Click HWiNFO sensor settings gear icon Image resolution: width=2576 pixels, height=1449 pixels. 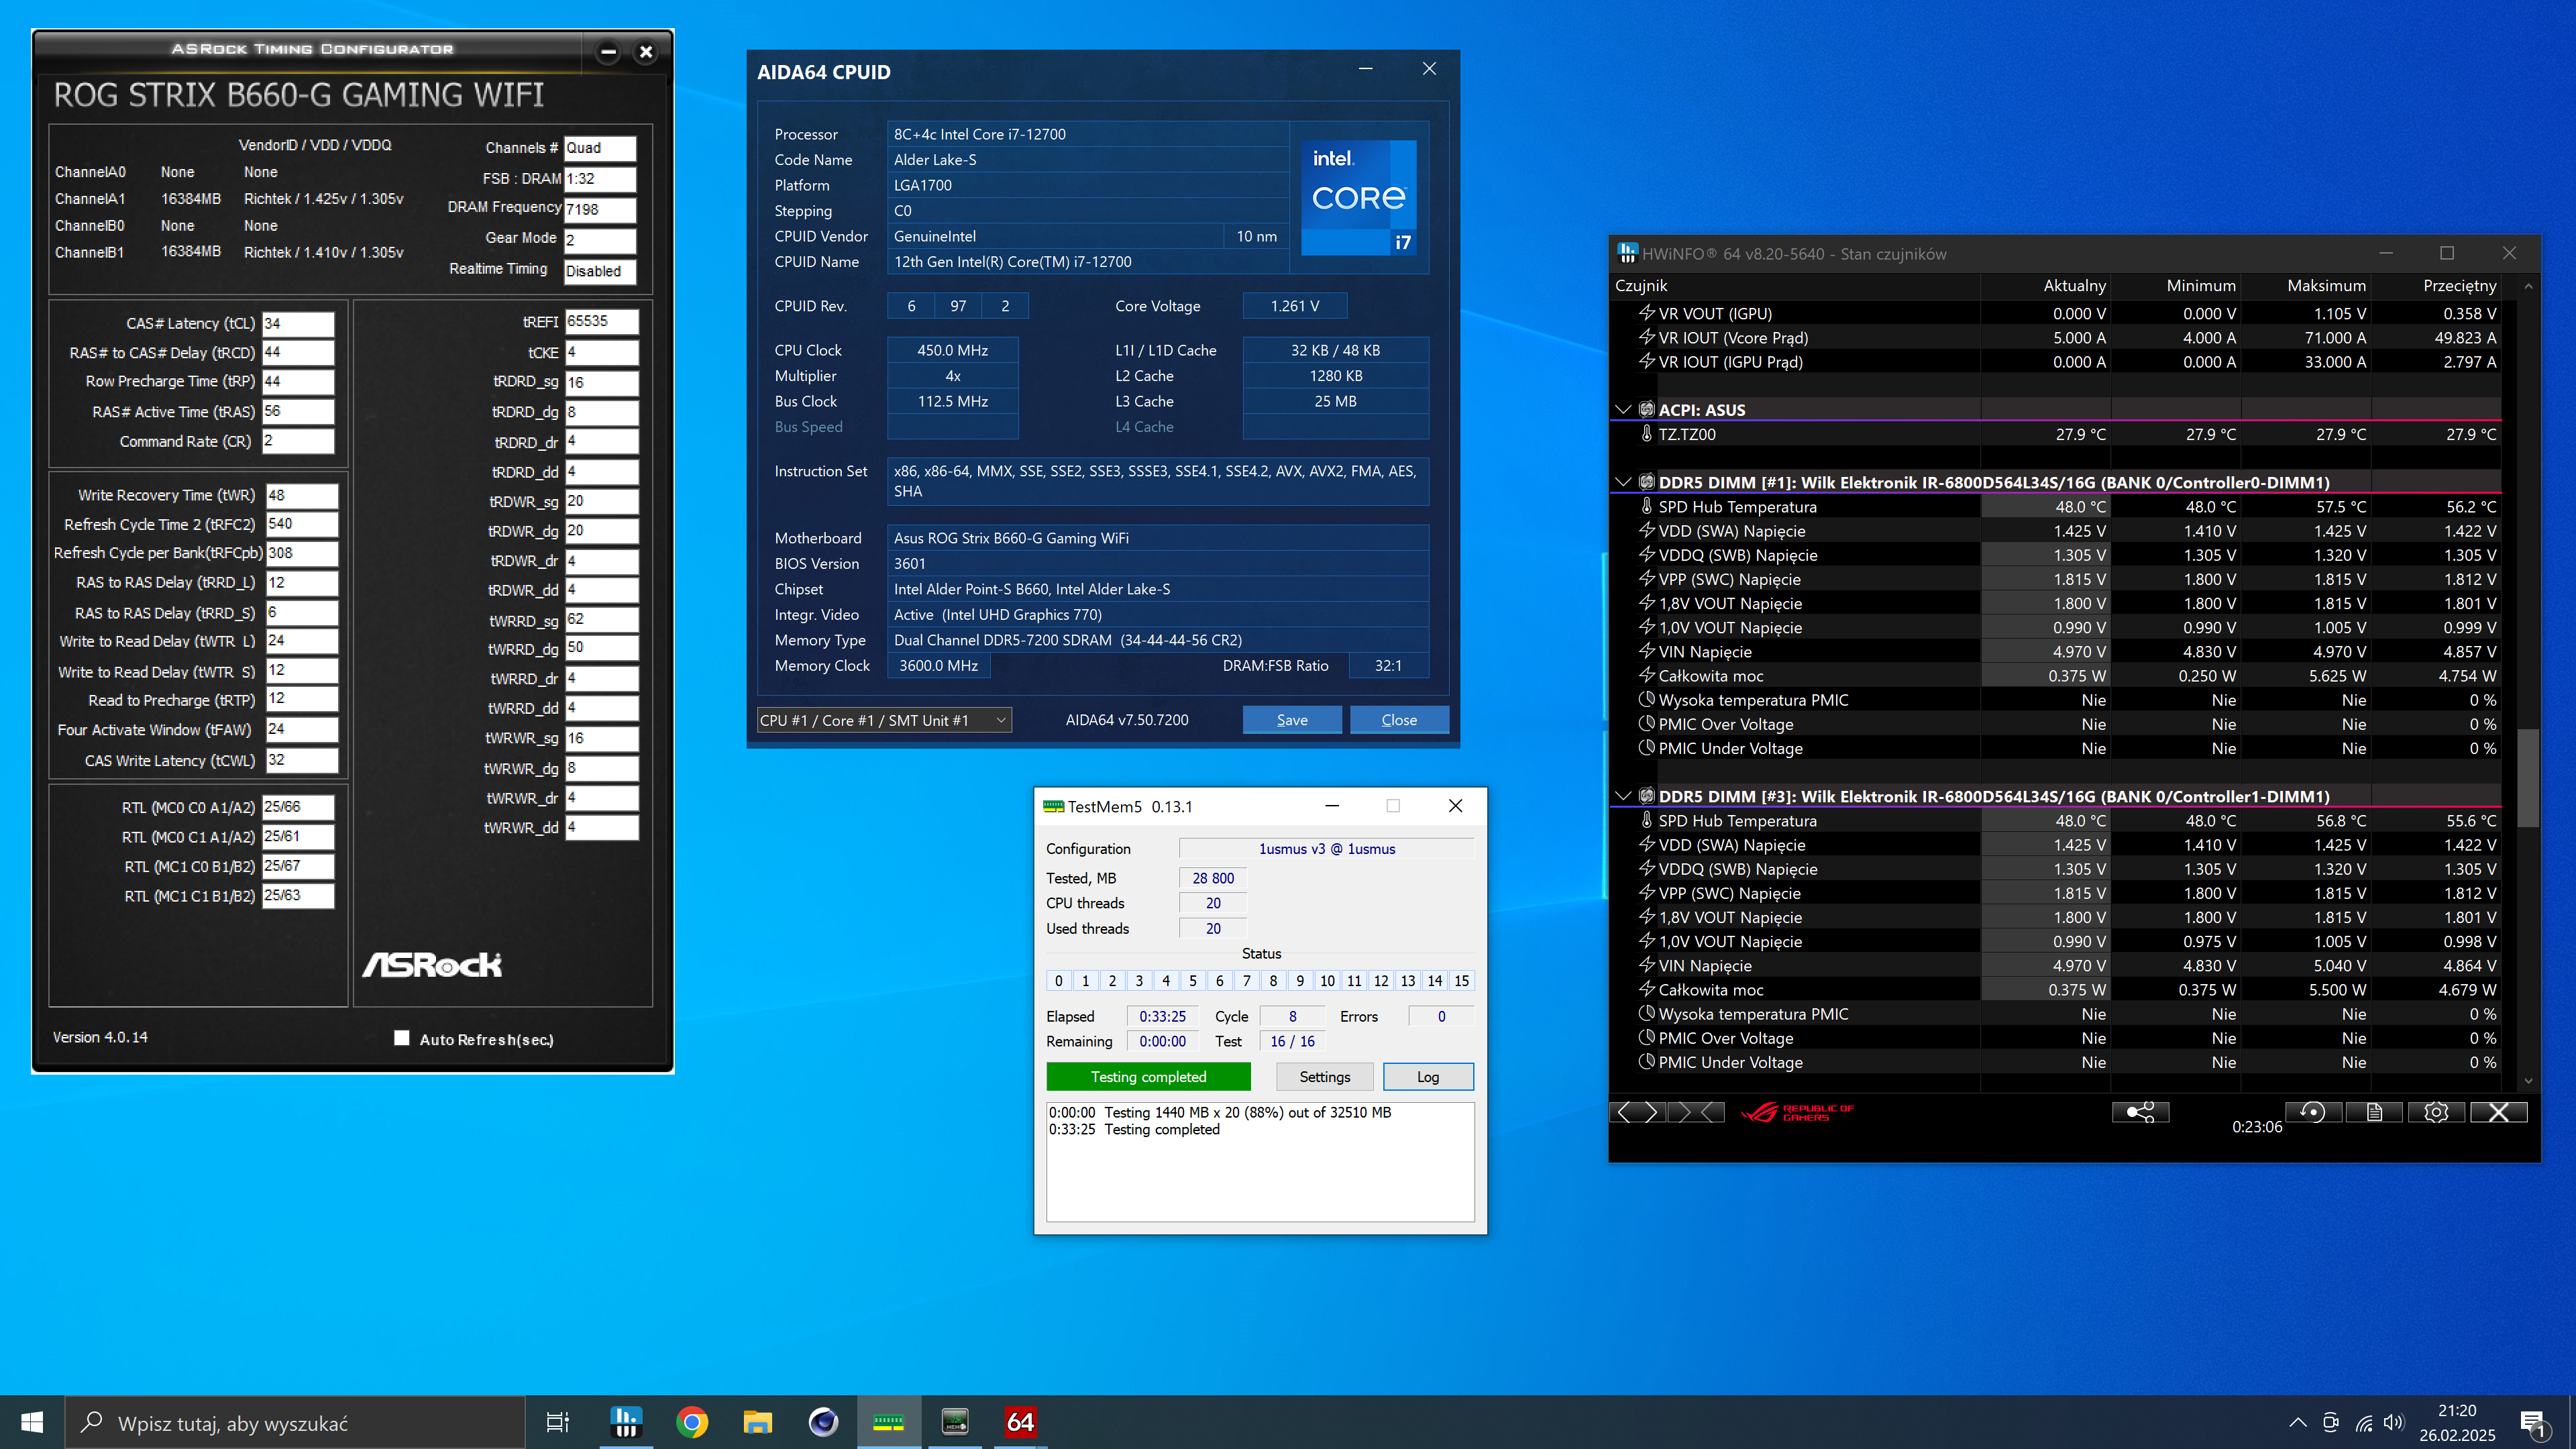pos(2436,1112)
